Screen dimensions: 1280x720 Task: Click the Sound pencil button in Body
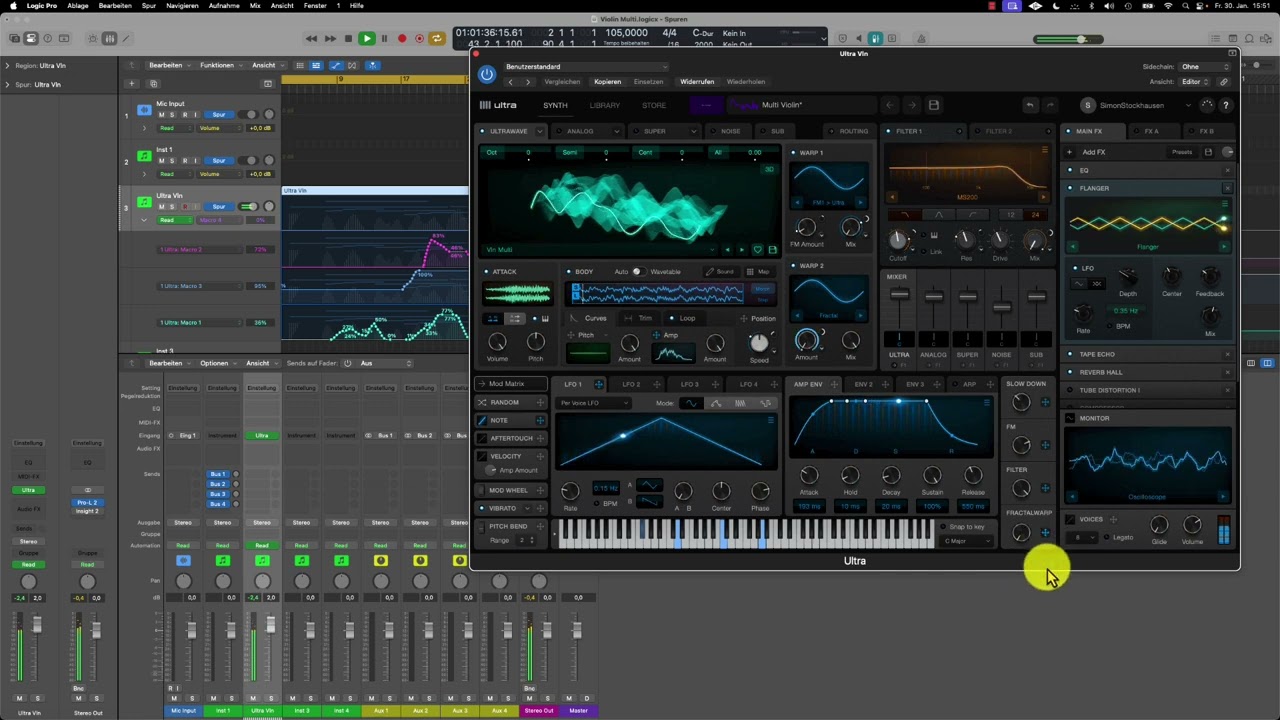pos(720,272)
